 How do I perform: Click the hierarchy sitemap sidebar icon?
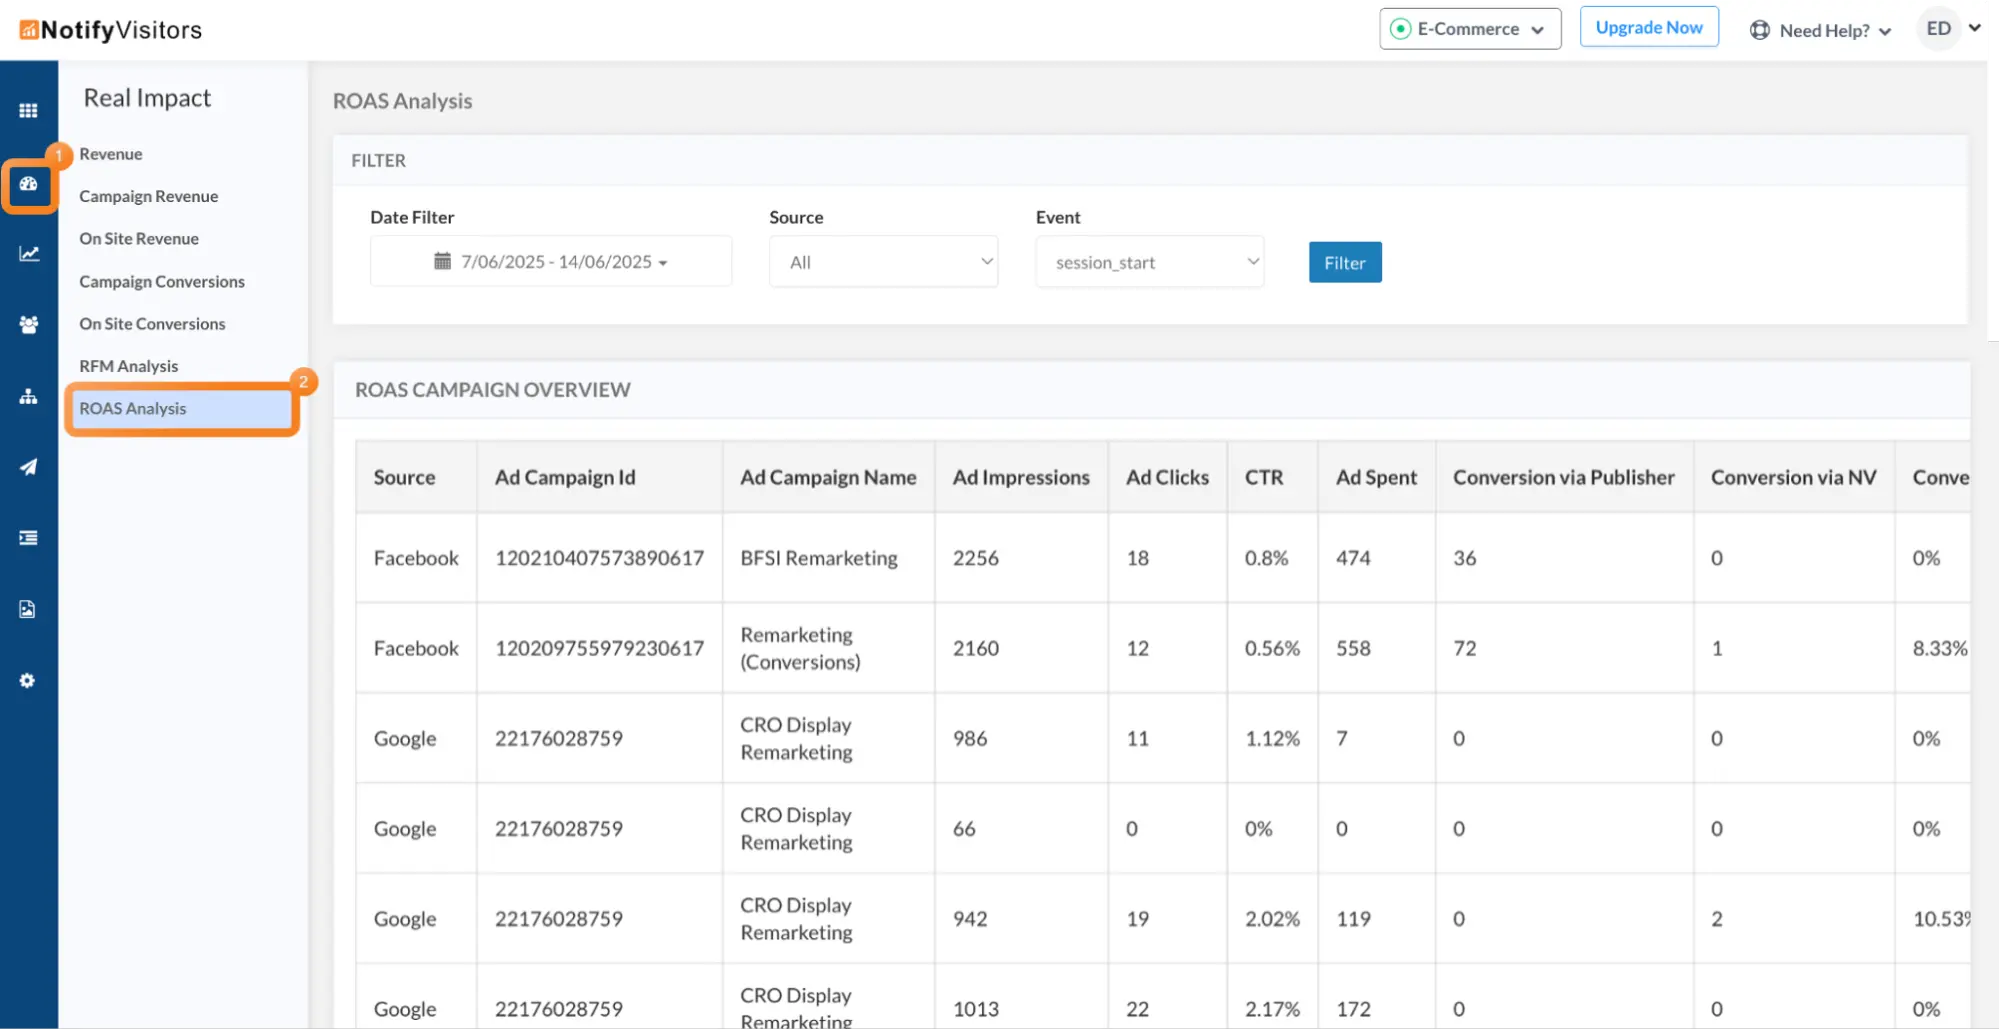[28, 397]
